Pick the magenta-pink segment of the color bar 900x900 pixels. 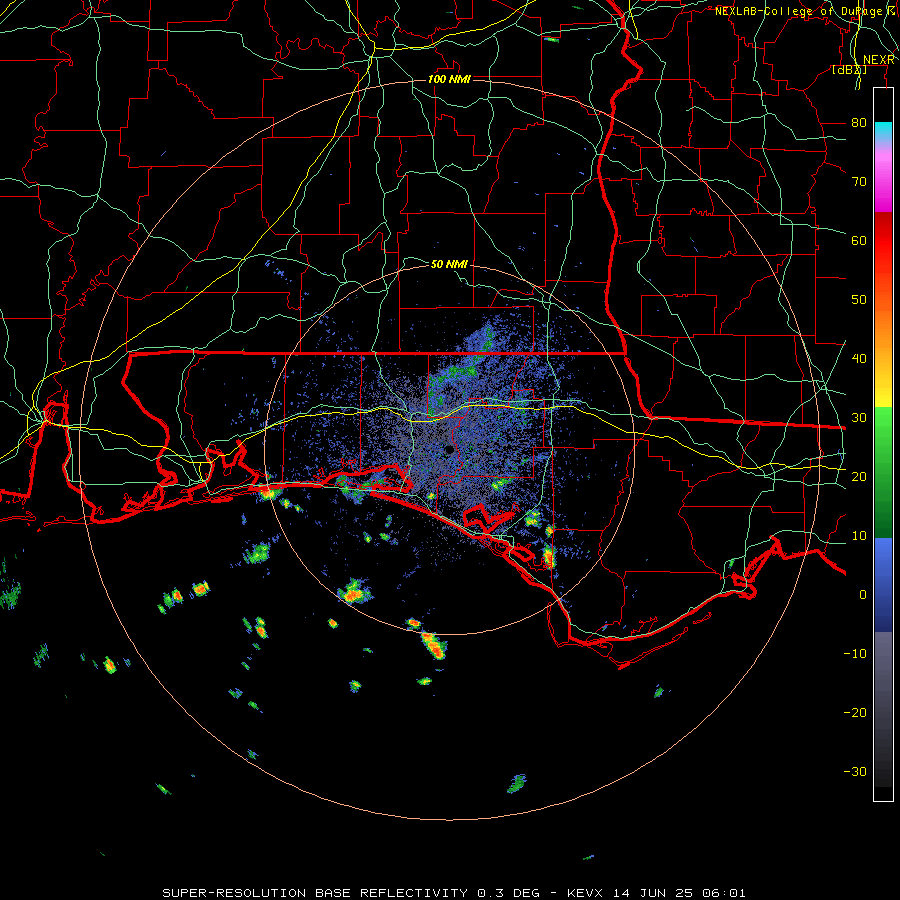pos(883,178)
